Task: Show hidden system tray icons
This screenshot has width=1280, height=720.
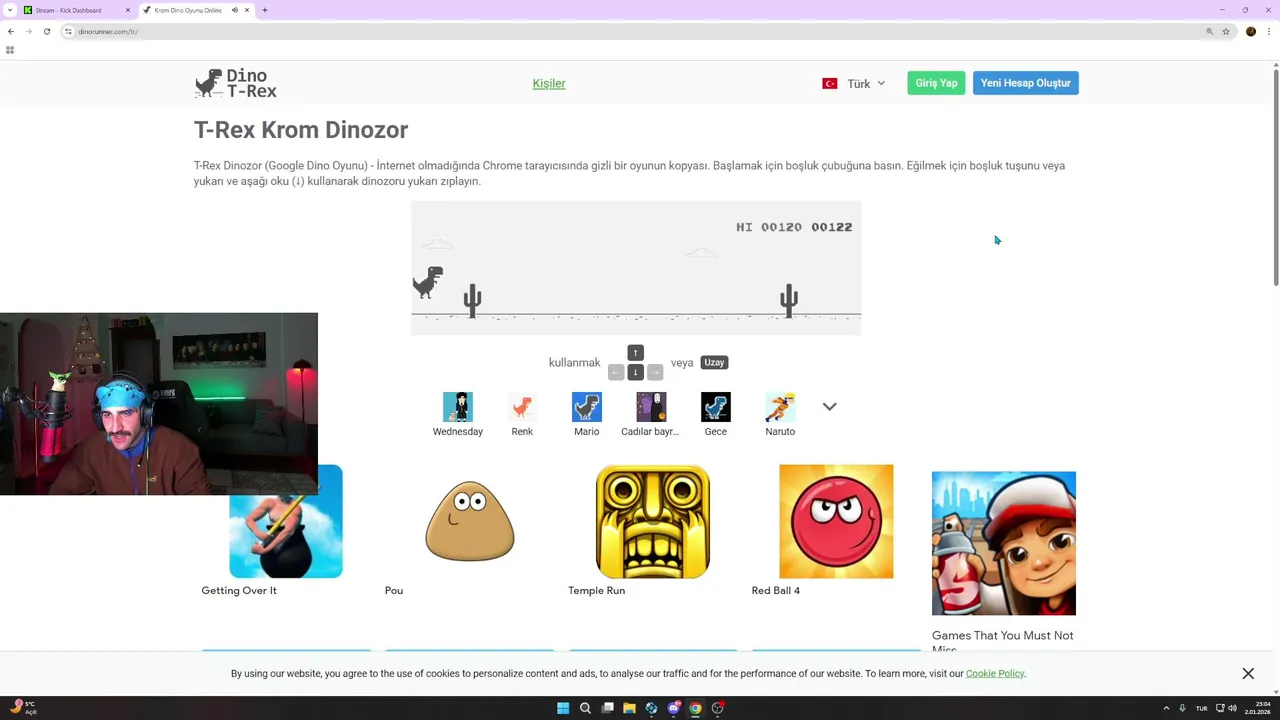Action: pyautogui.click(x=1166, y=708)
